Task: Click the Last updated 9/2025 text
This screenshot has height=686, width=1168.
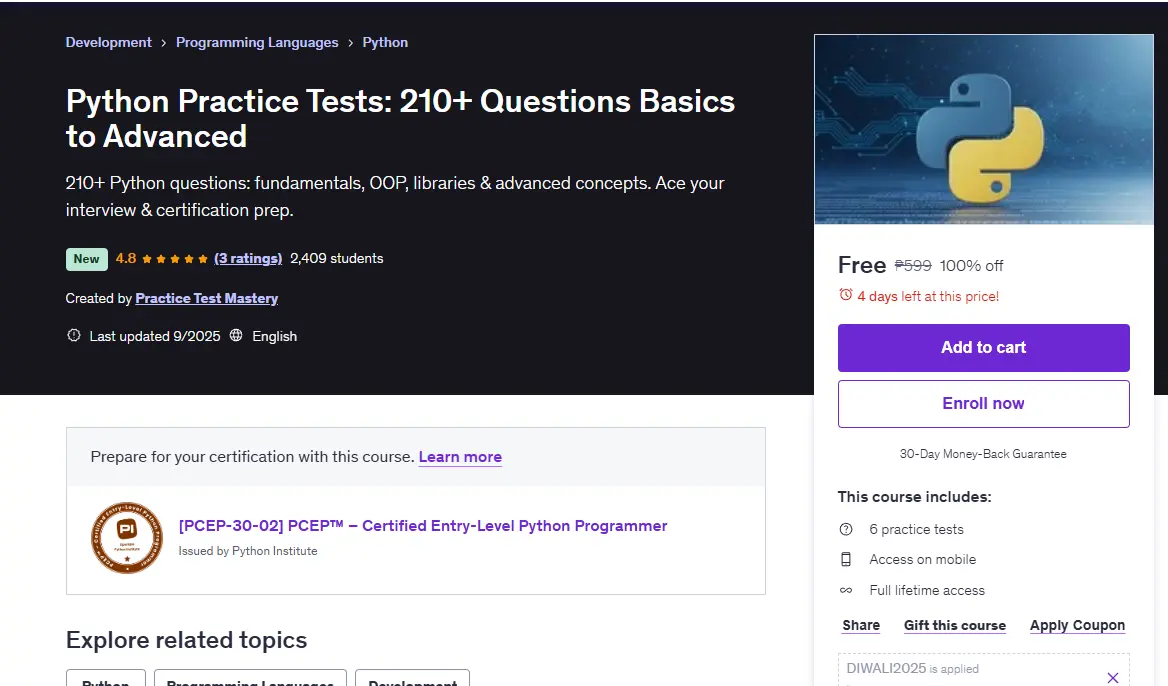Action: (x=155, y=337)
